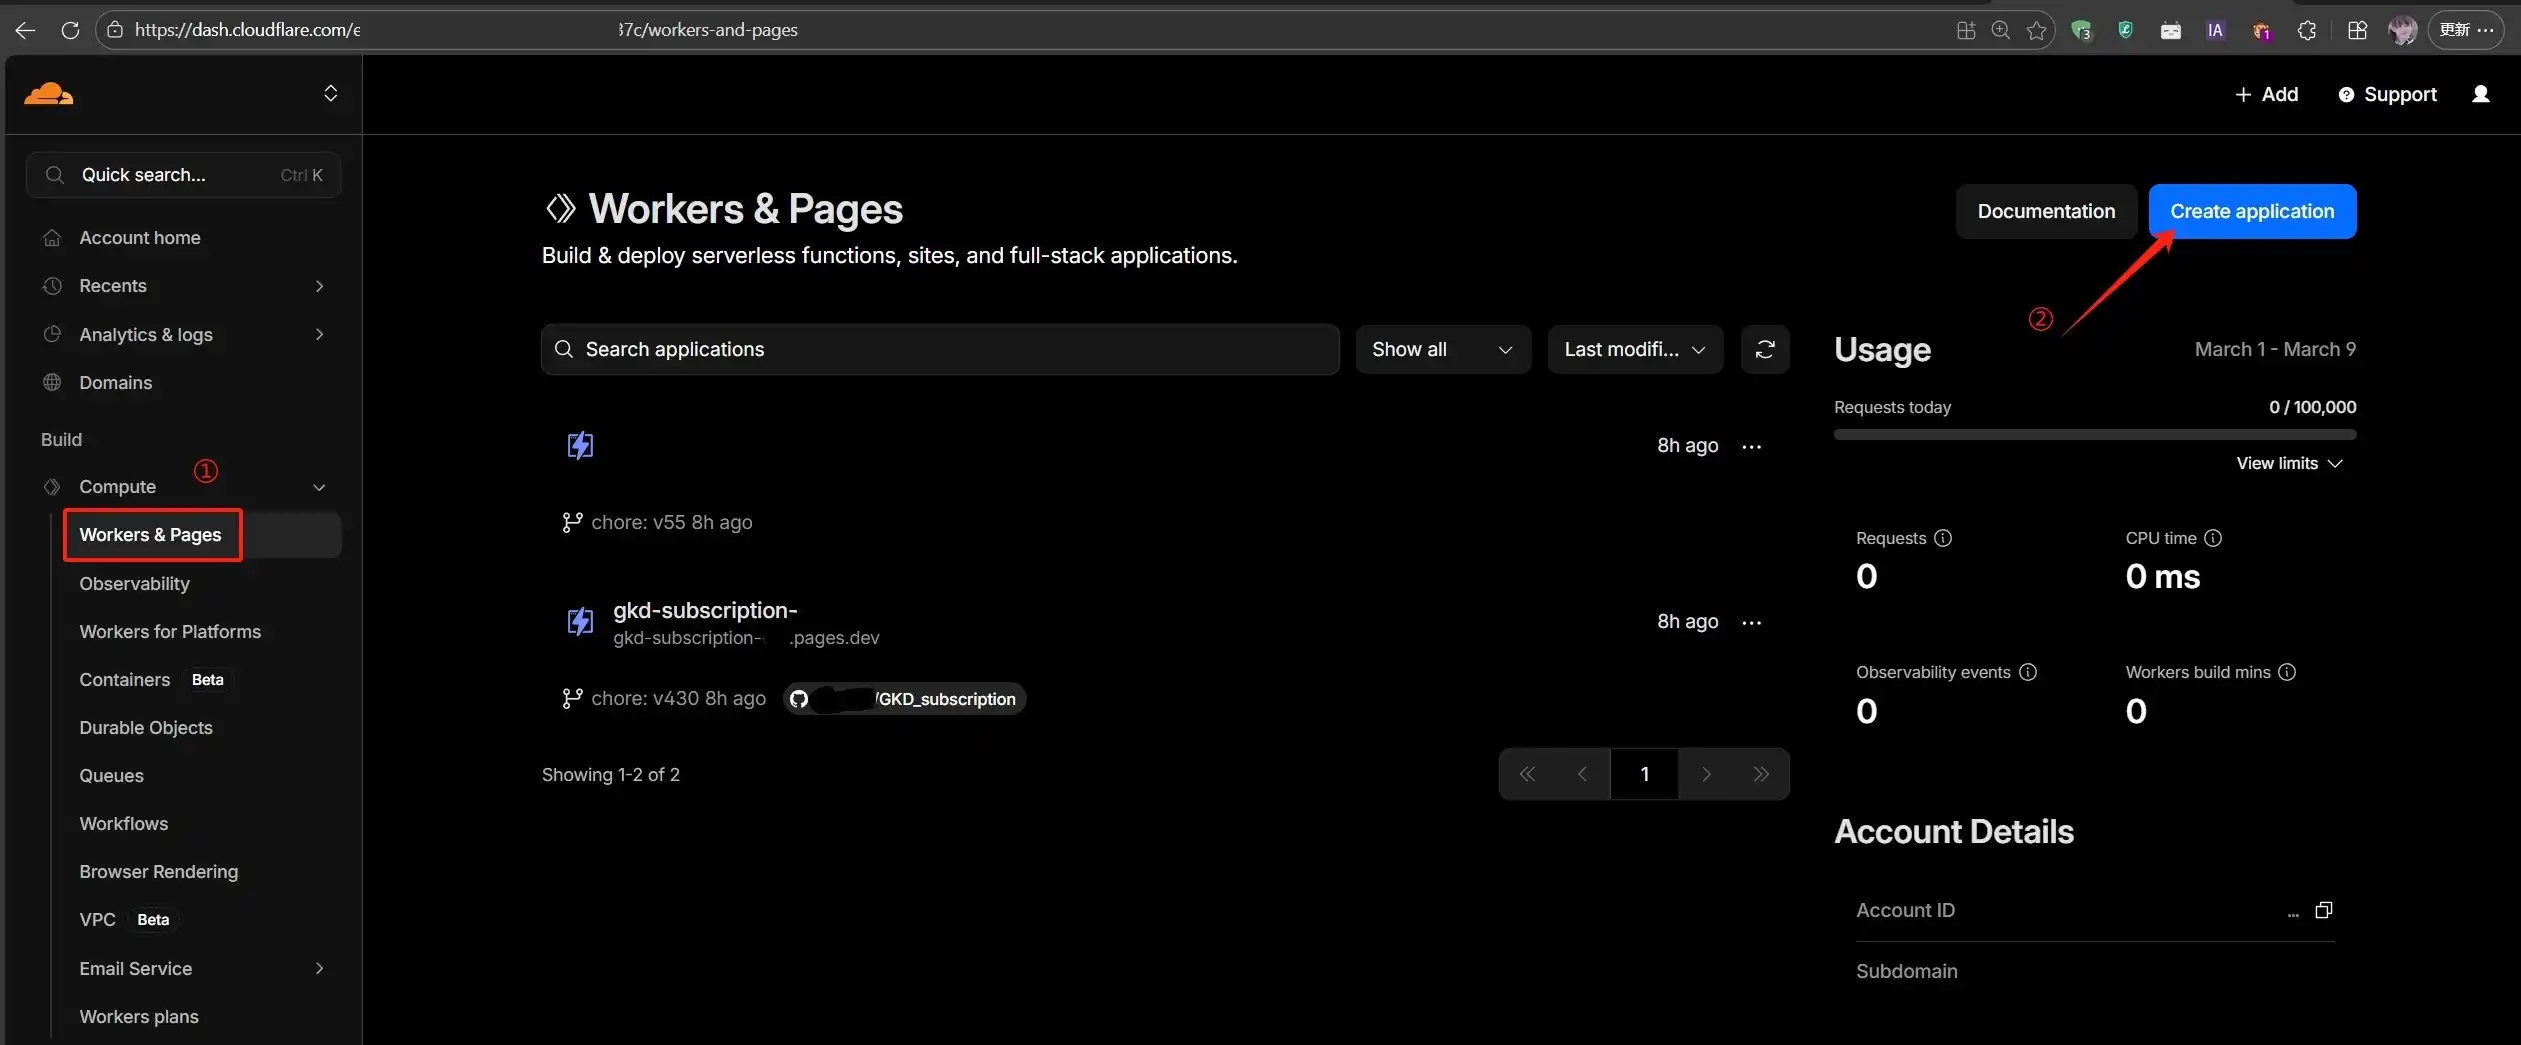Viewport: 2521px width, 1045px height.
Task: Open the GKD_subscription GitHub repo chip
Action: click(x=904, y=699)
